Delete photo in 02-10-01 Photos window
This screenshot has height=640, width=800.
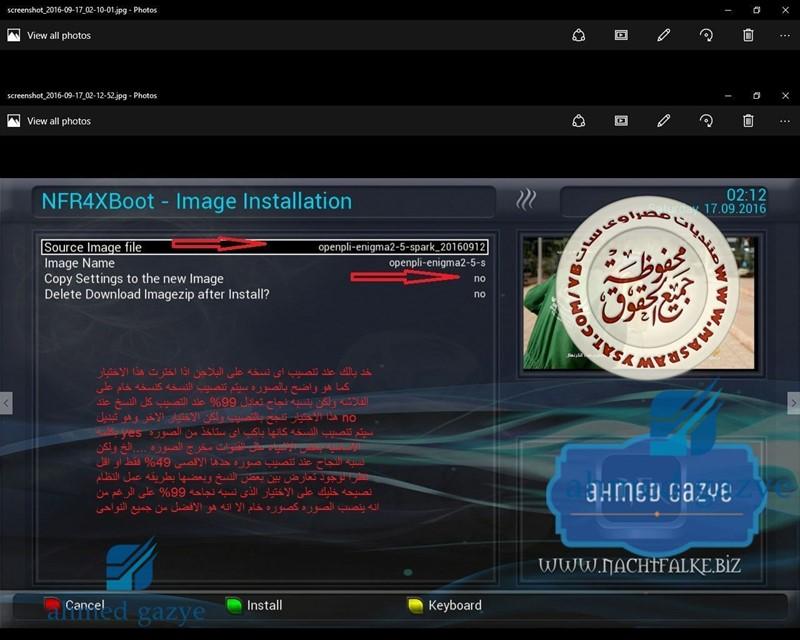click(x=748, y=35)
